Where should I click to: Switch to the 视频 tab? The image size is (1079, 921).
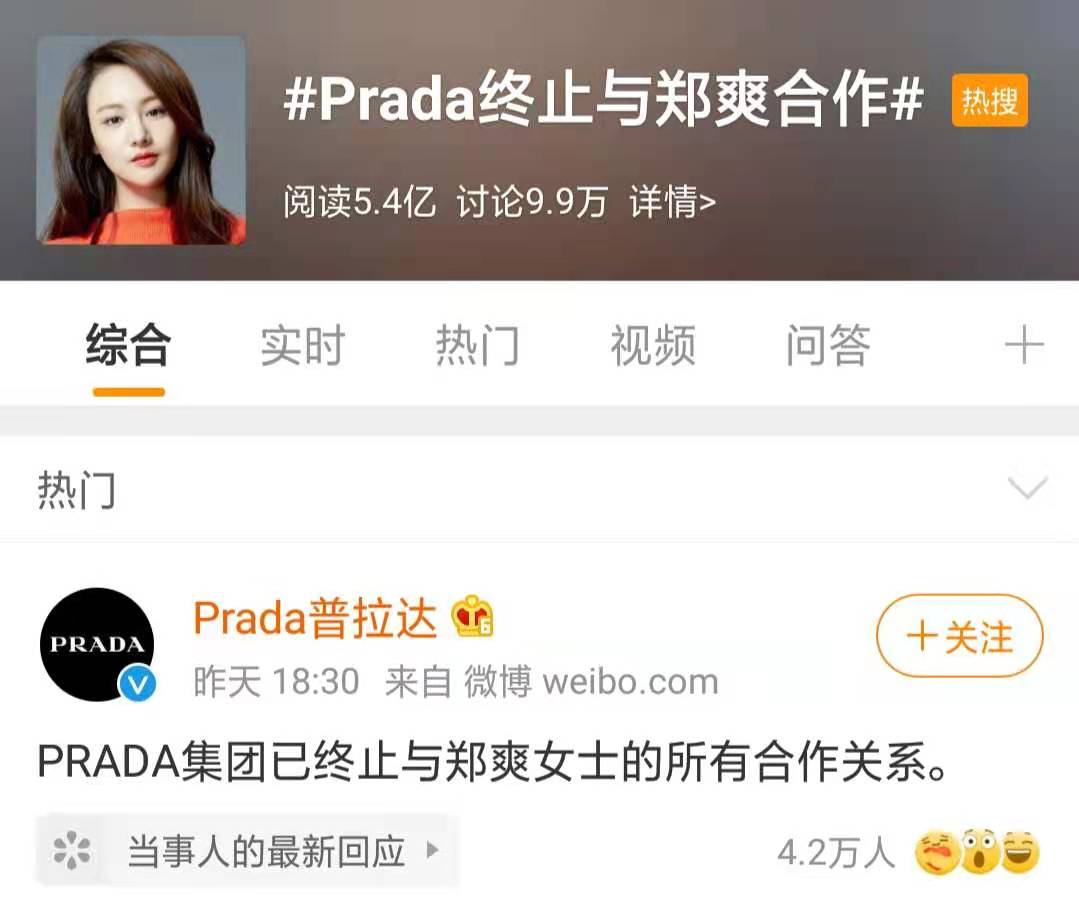pyautogui.click(x=653, y=346)
